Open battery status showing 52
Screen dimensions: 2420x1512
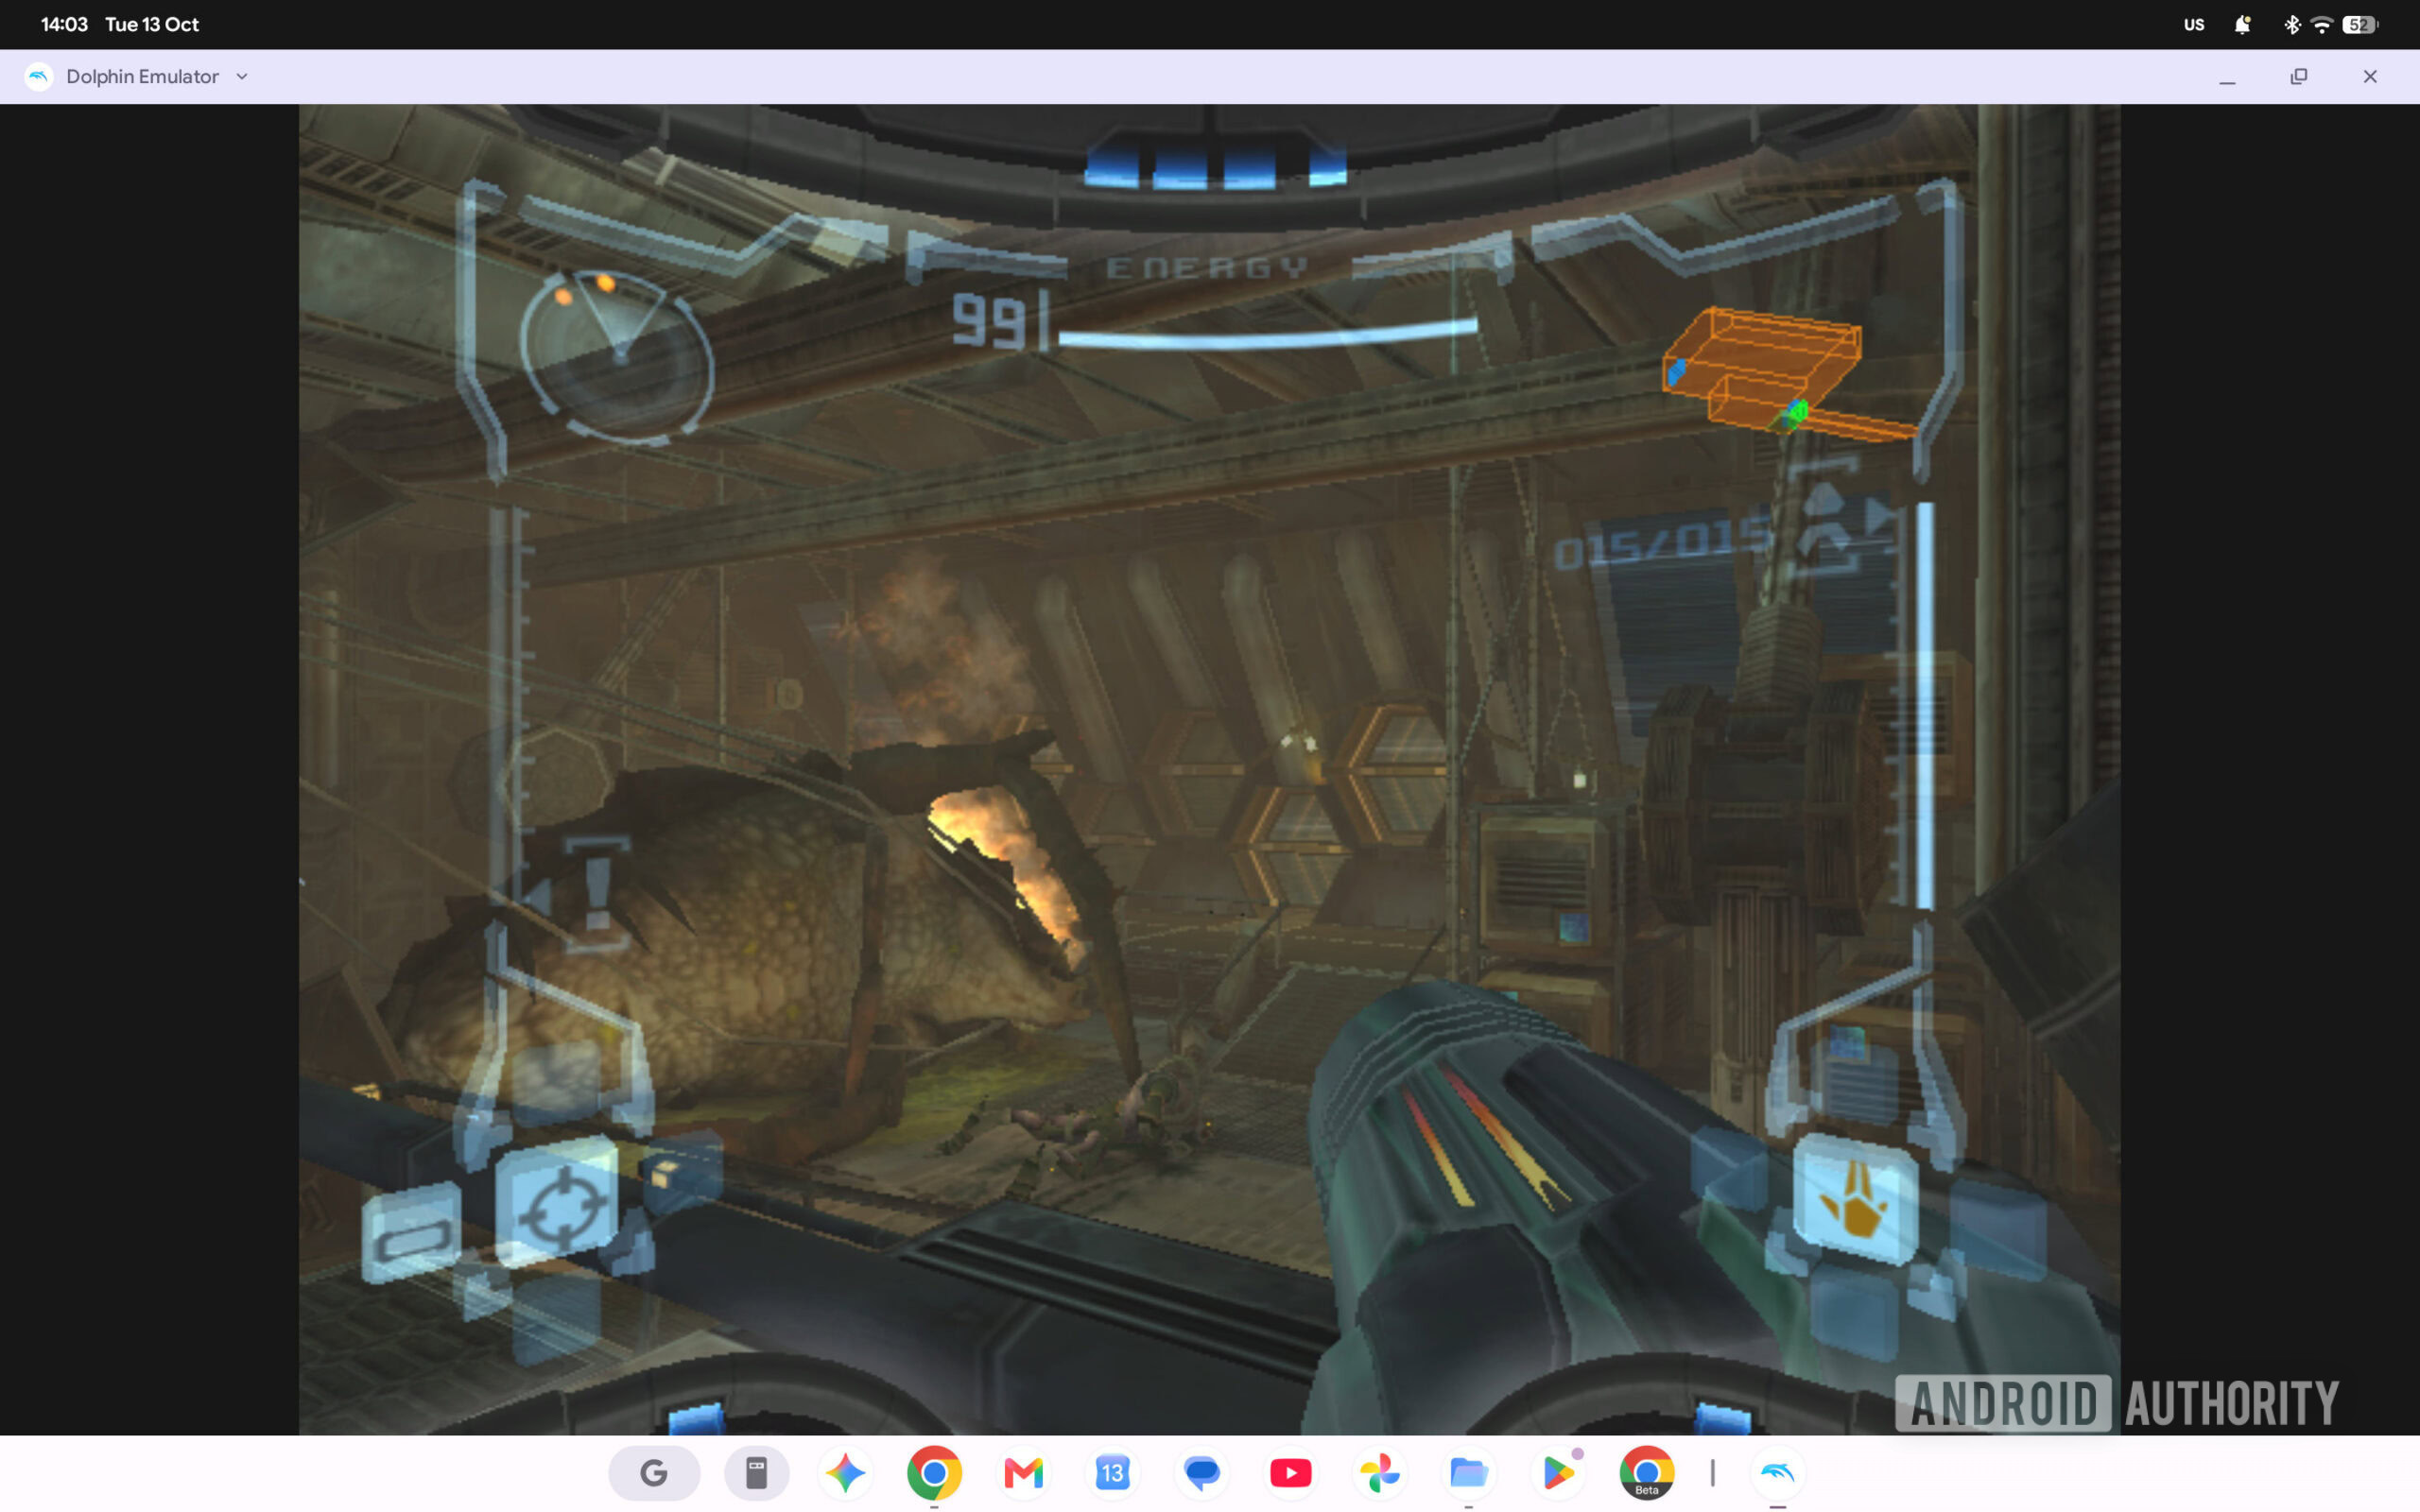pyautogui.click(x=2360, y=25)
